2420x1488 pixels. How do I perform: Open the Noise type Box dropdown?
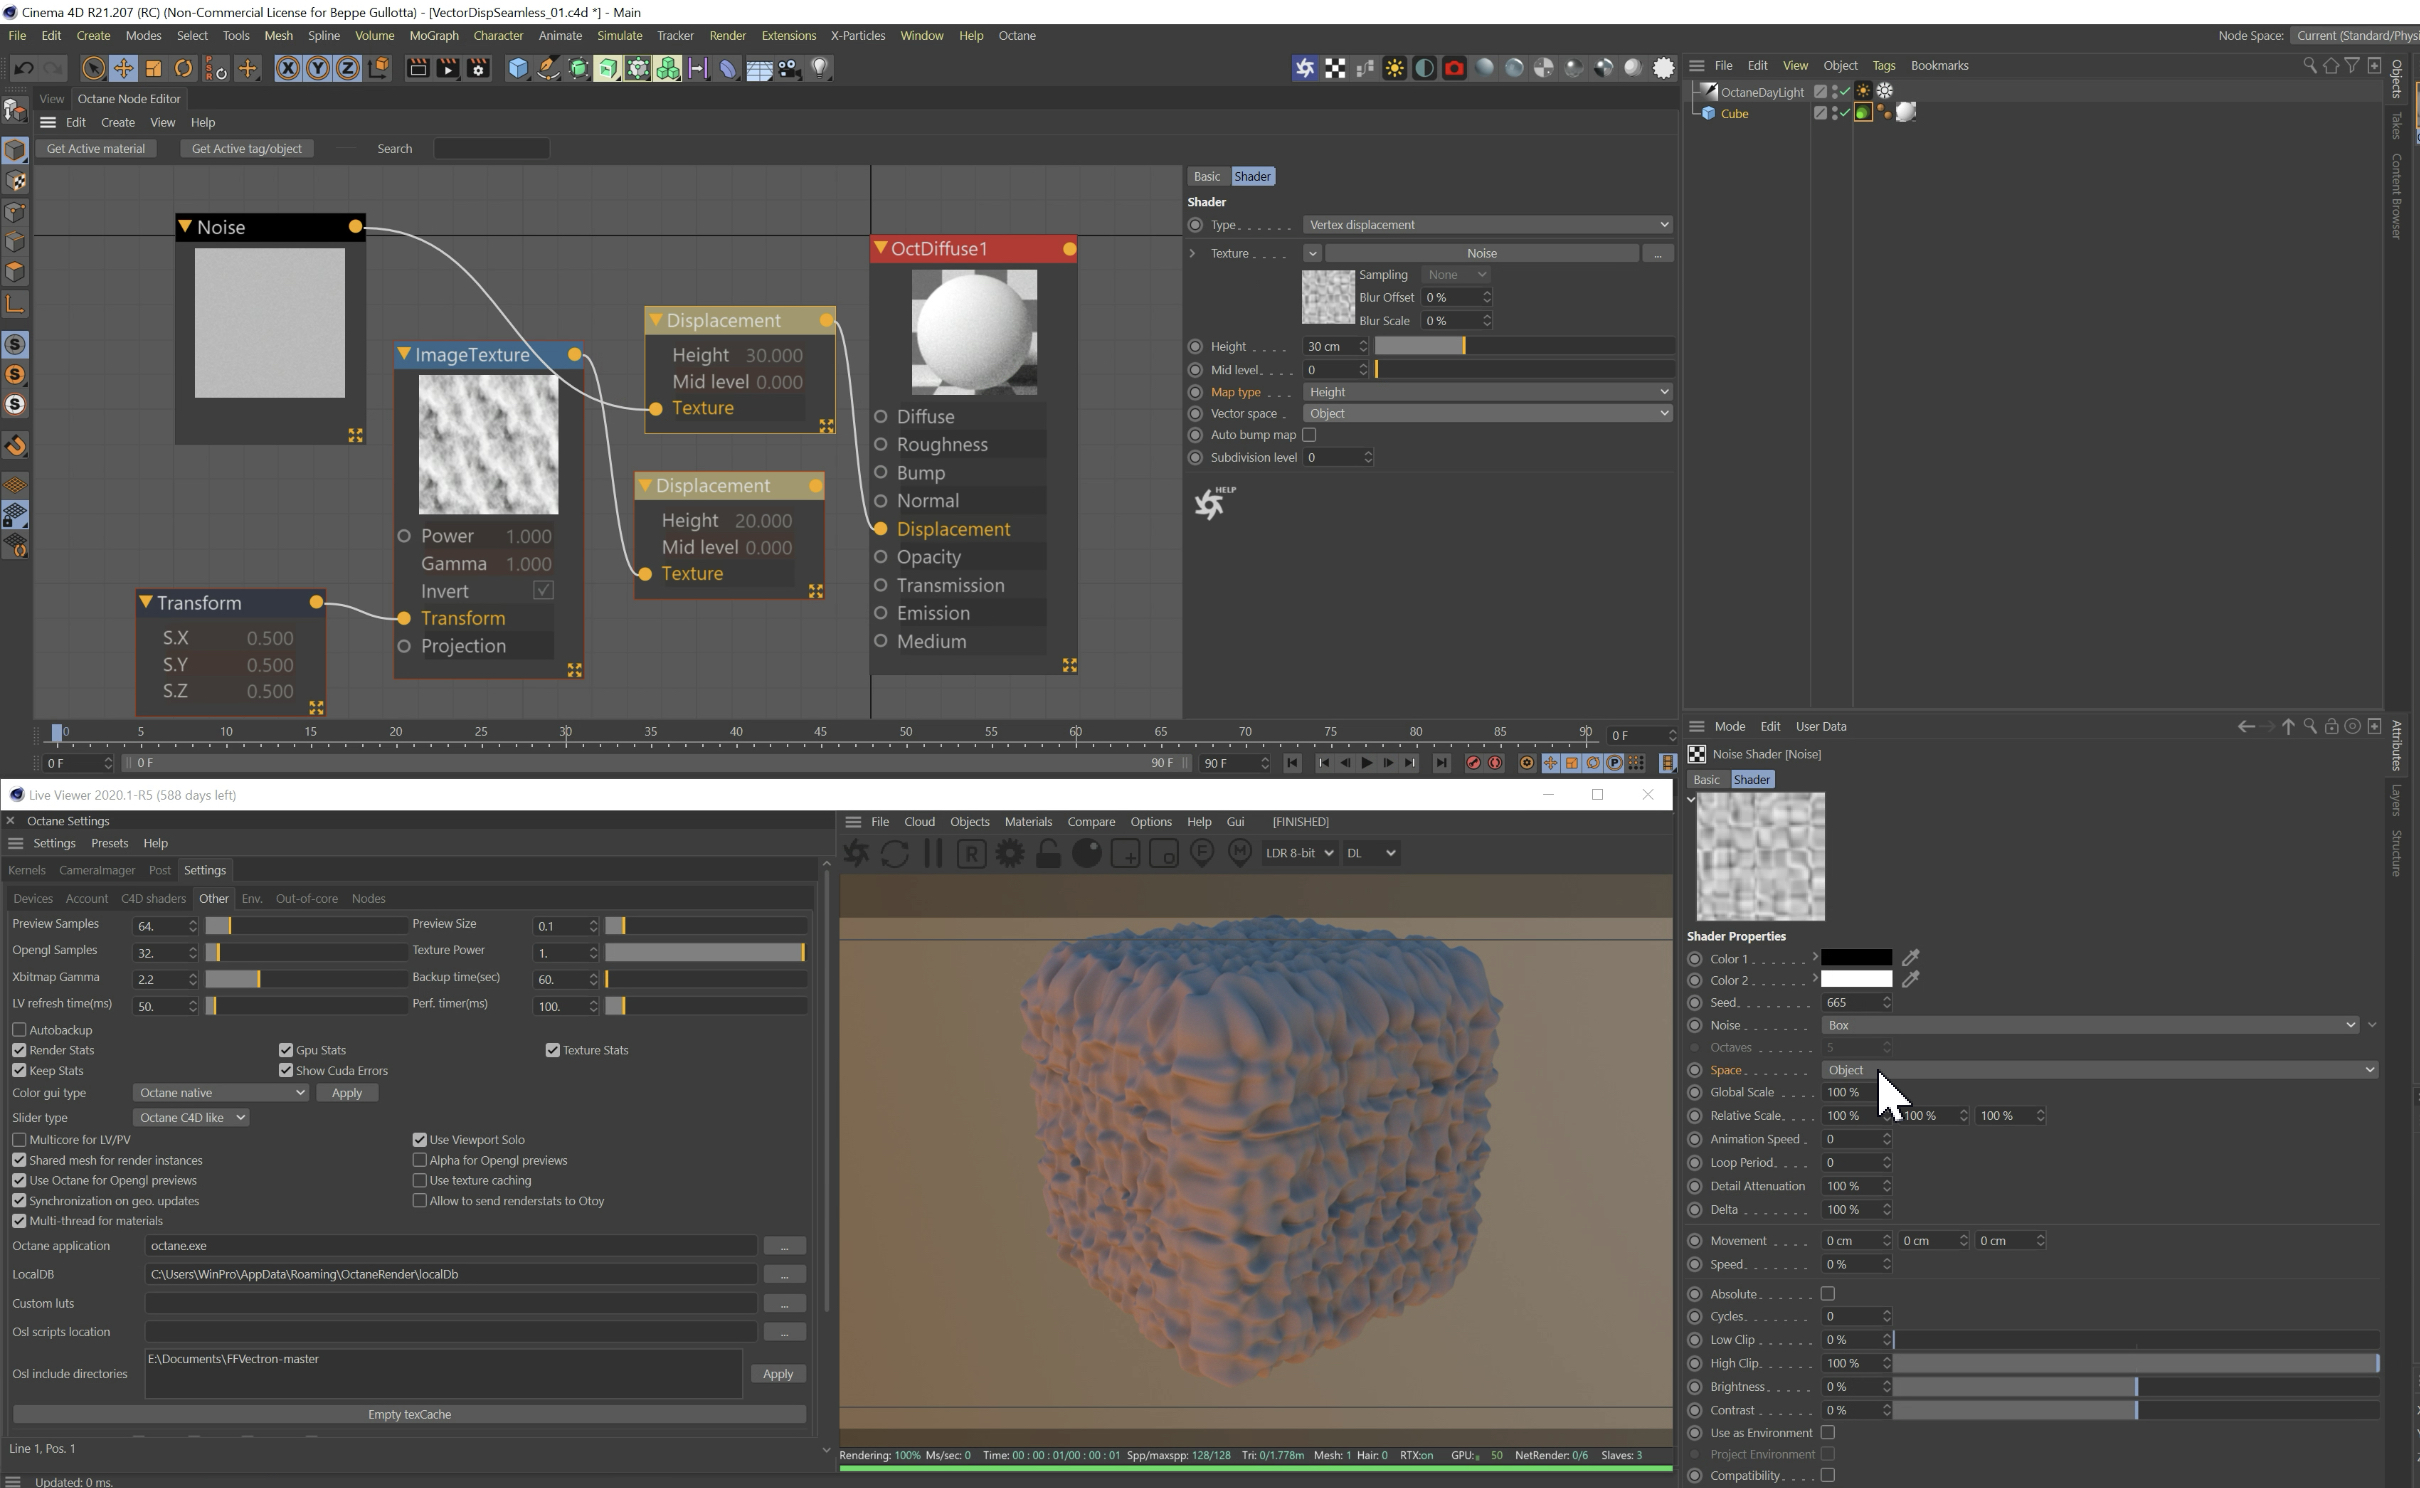(2090, 1025)
